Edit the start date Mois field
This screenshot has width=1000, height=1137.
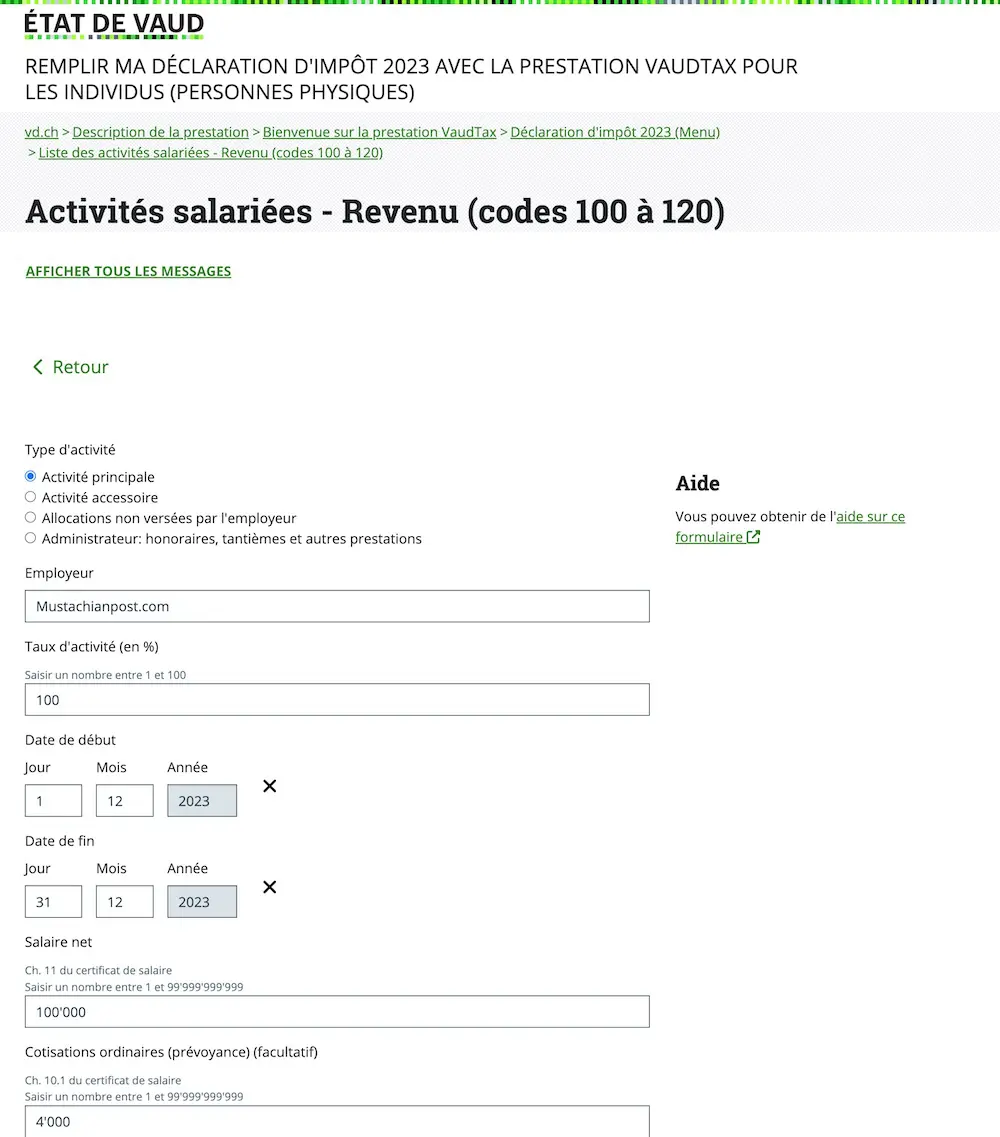click(125, 801)
